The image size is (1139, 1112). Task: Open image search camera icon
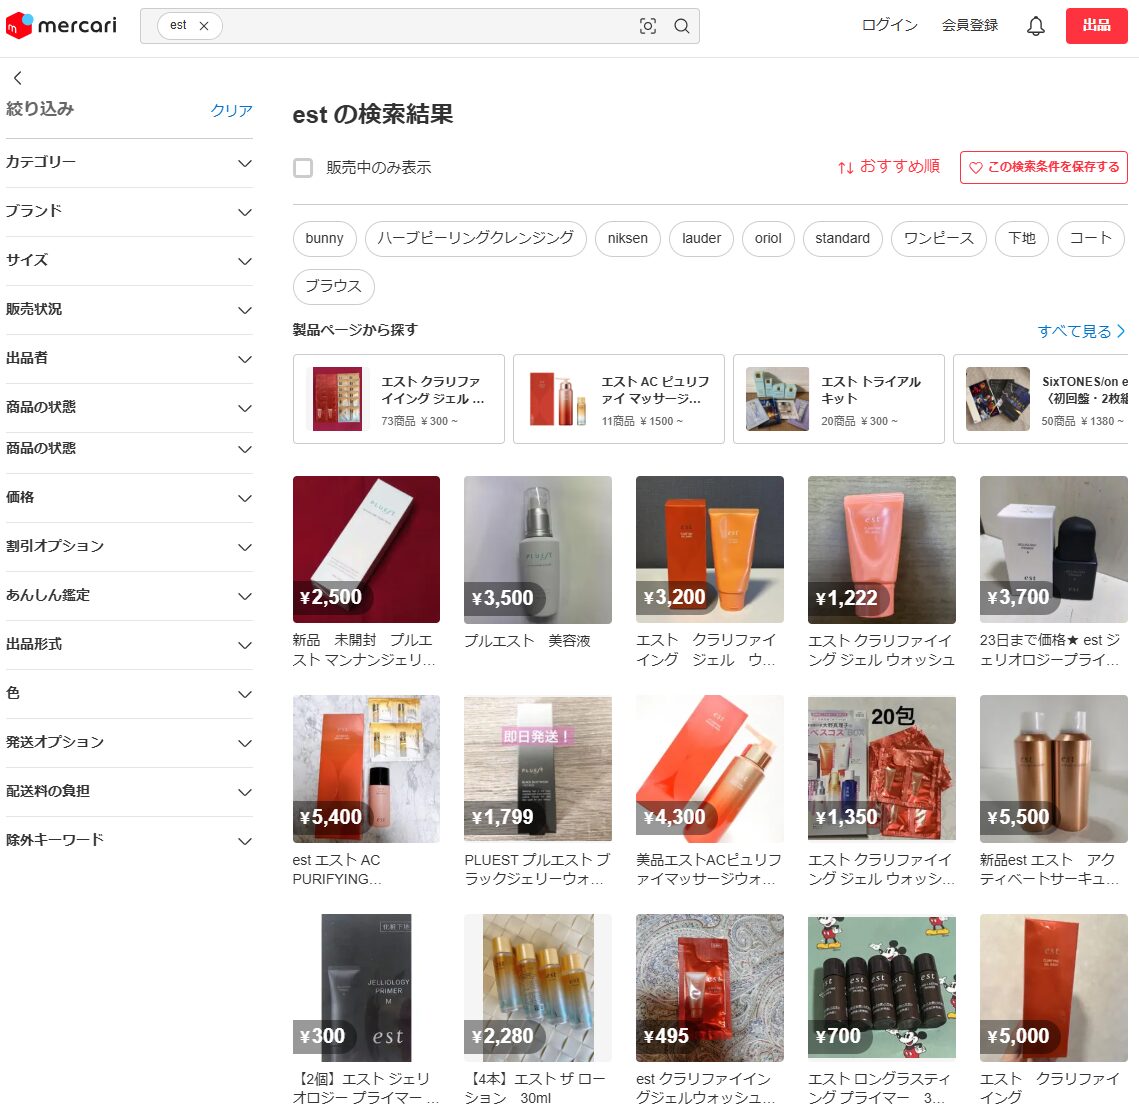tap(647, 26)
